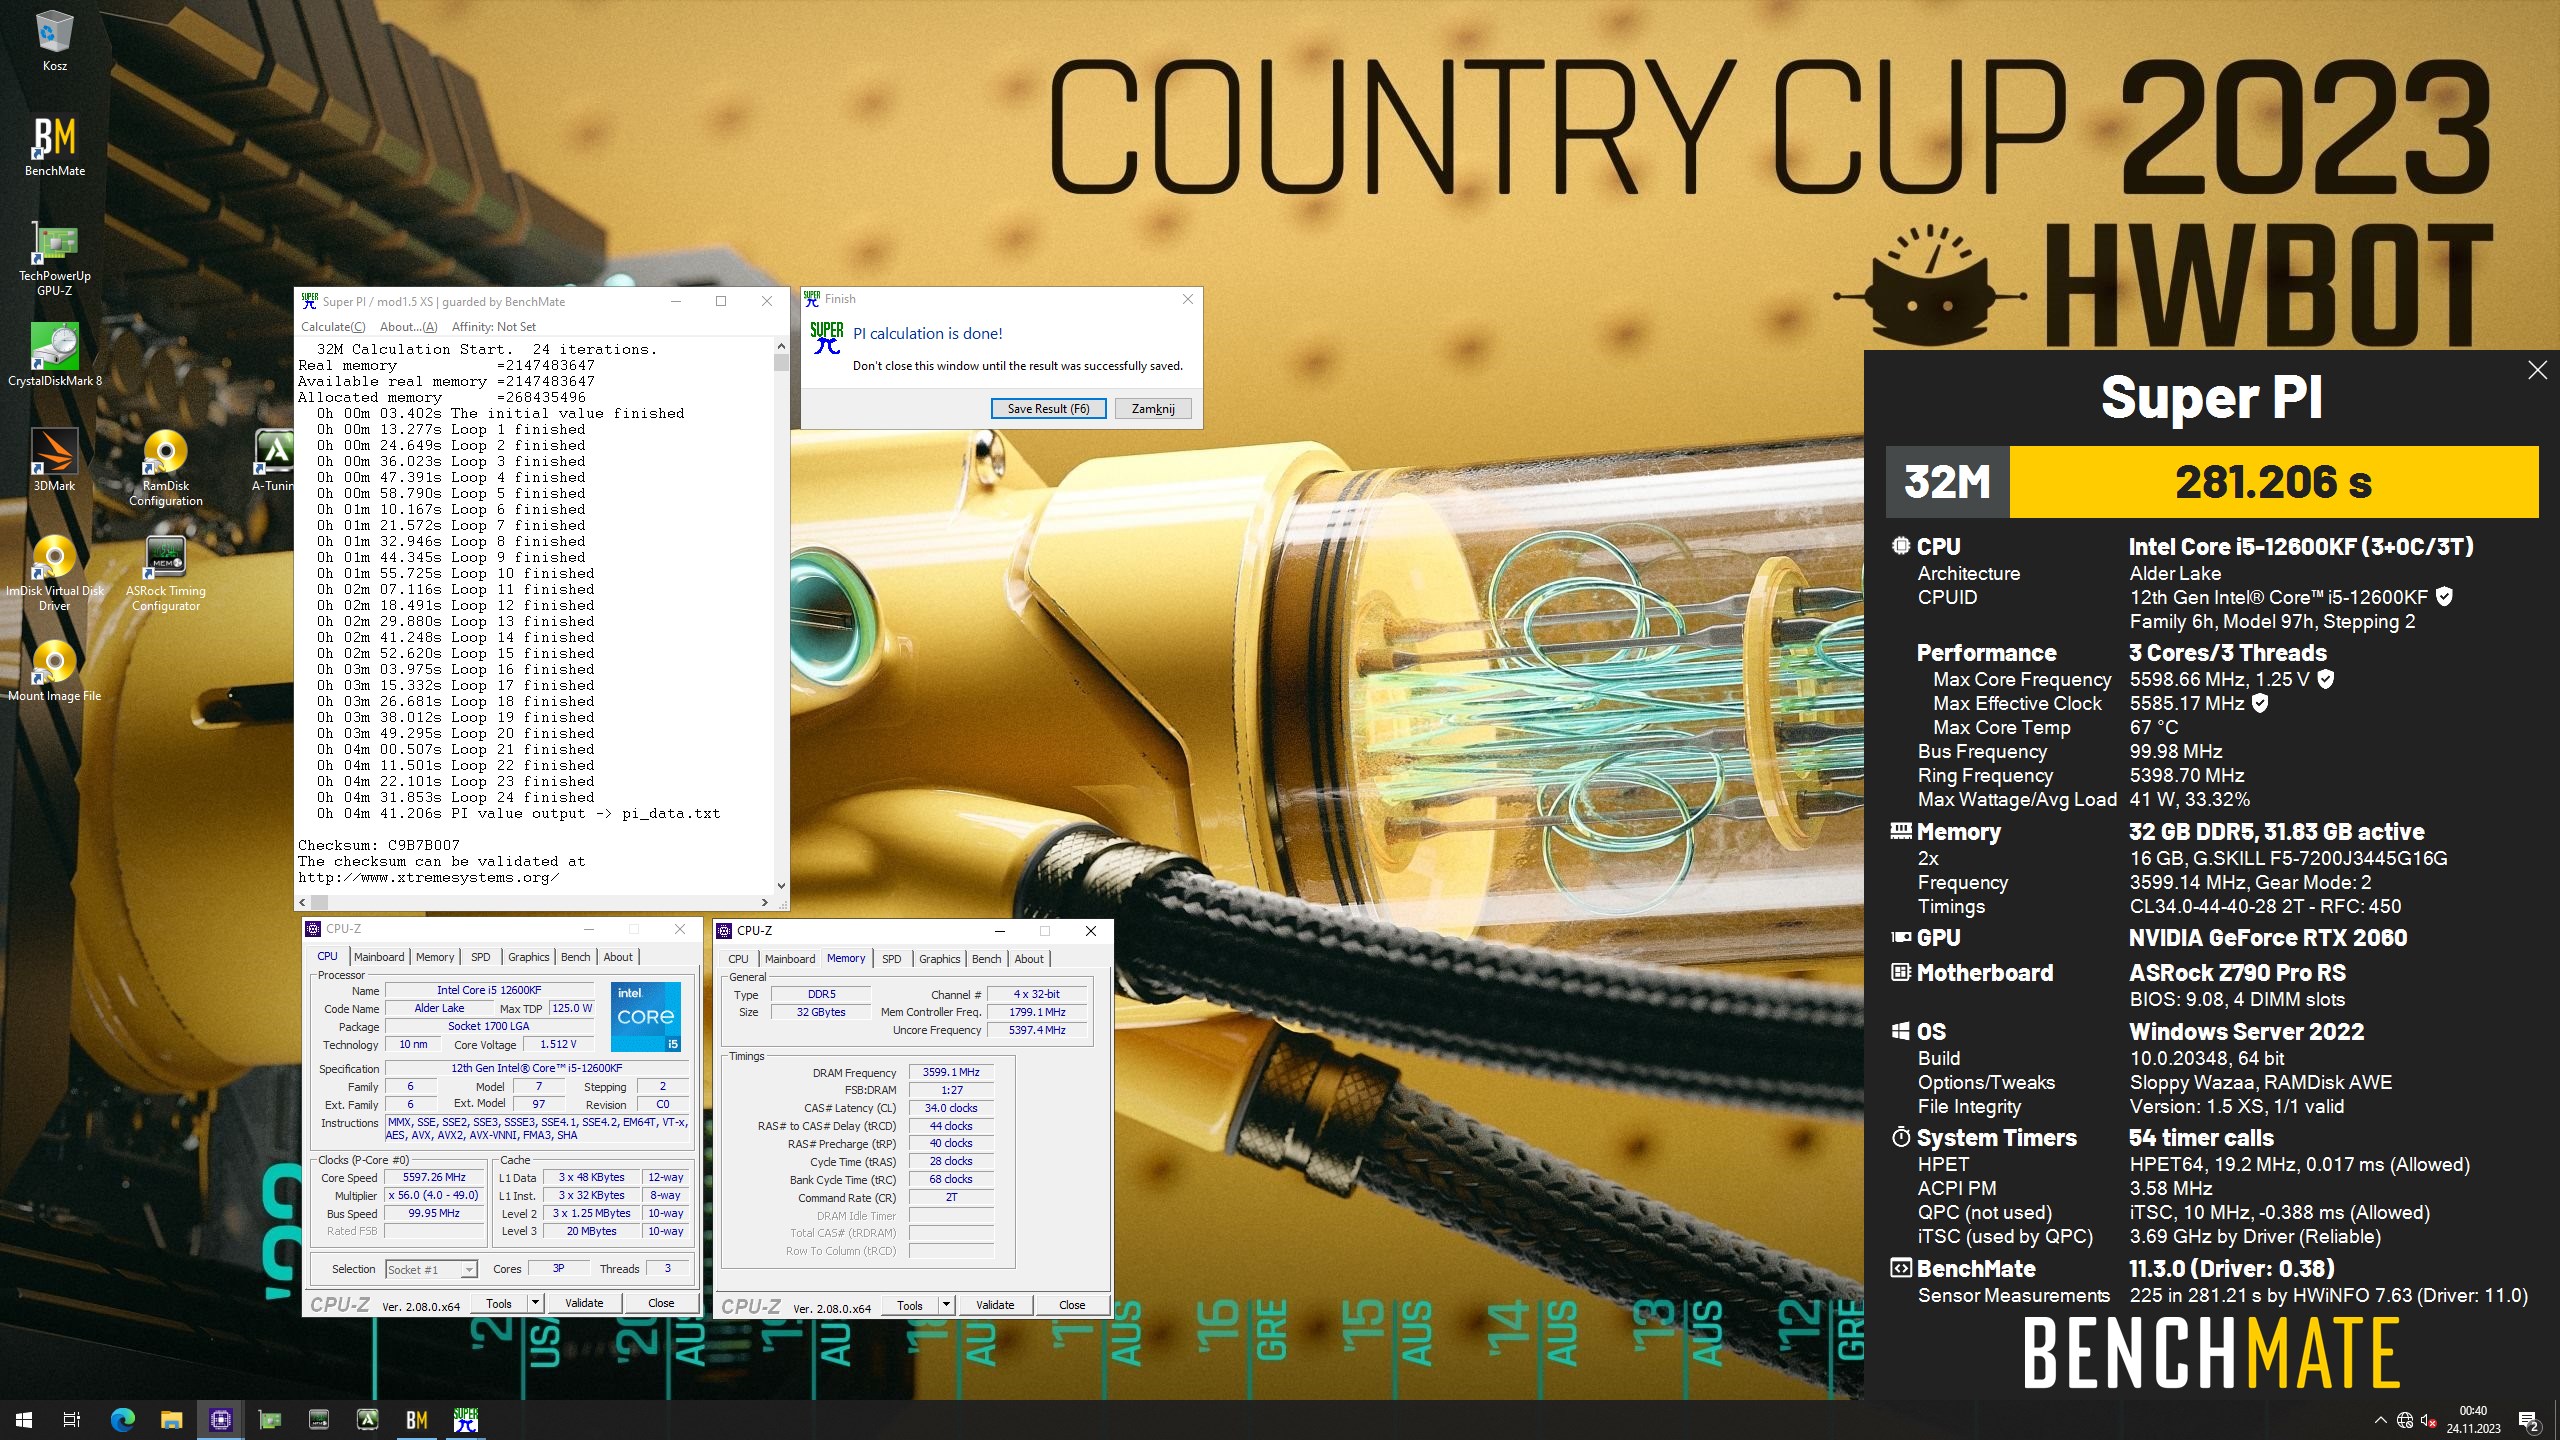This screenshot has height=1440, width=2560.
Task: Launch ASRock Timing Configurator shortcut
Action: tap(166, 572)
